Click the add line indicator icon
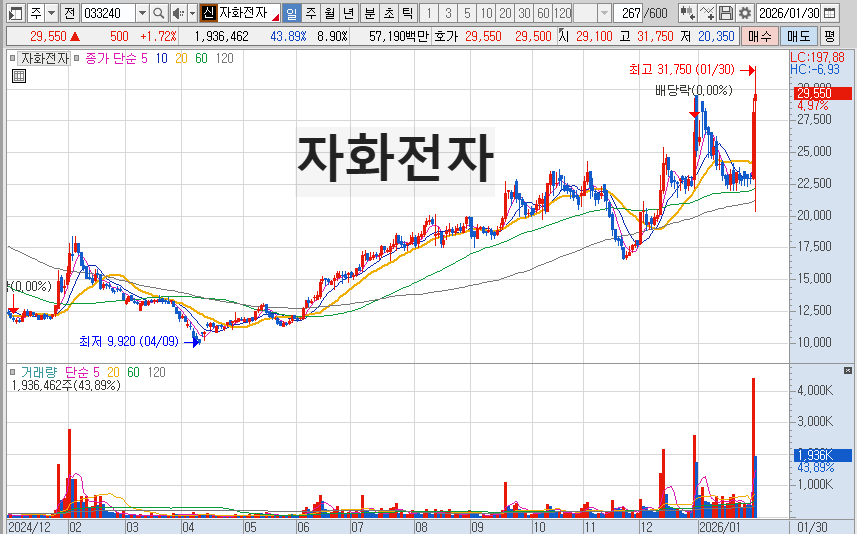857x534 pixels. (707, 13)
